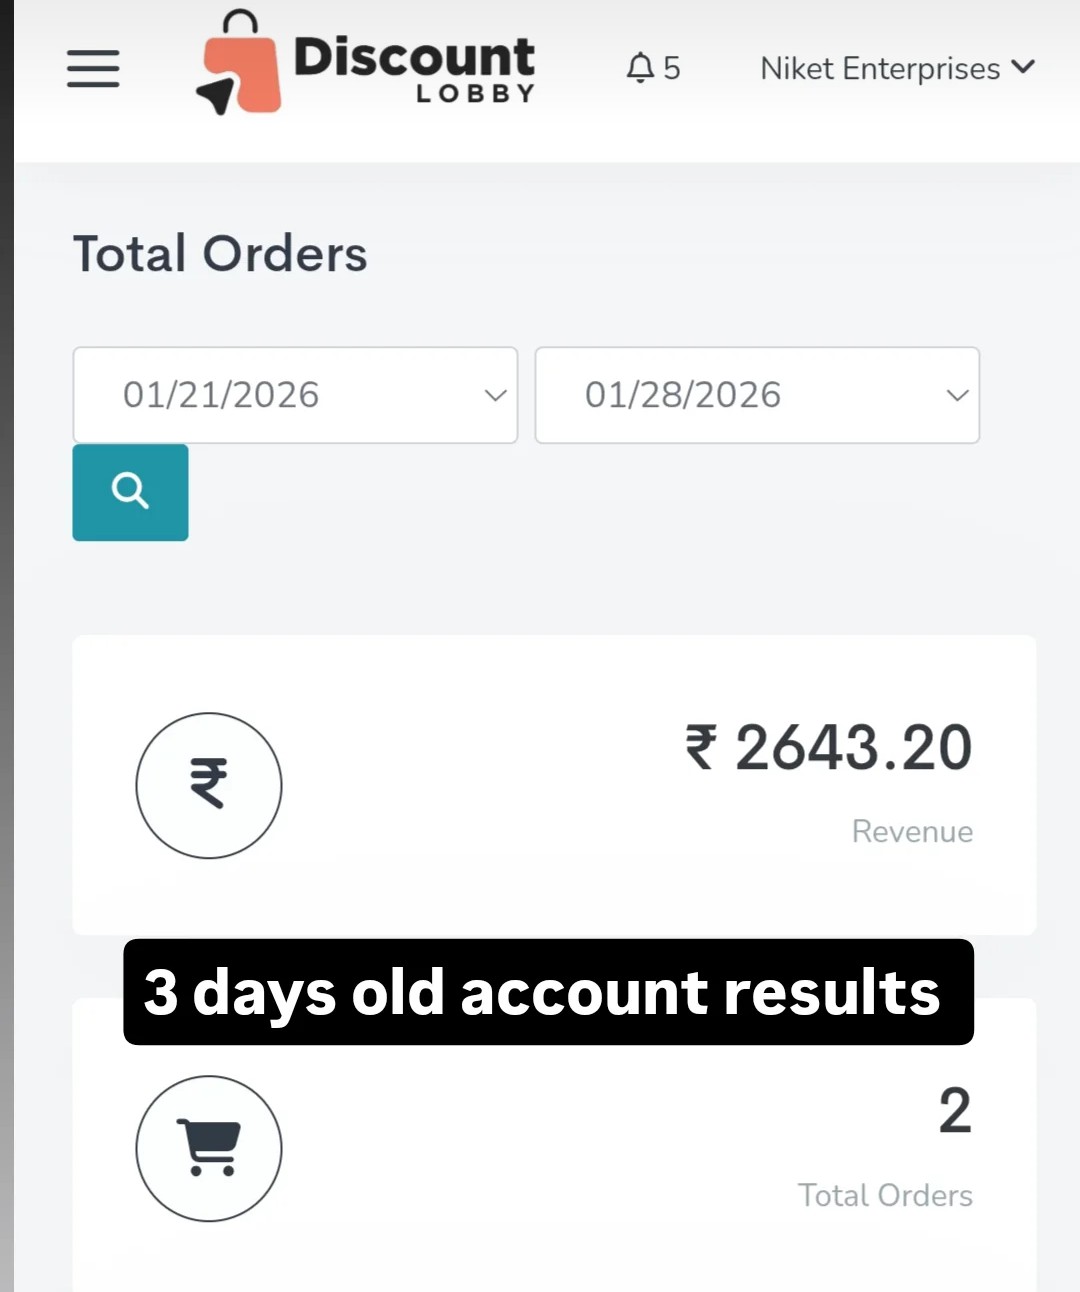The image size is (1080, 1292).
Task: Click the ₹ 2643.20 revenue amount
Action: coord(829,748)
